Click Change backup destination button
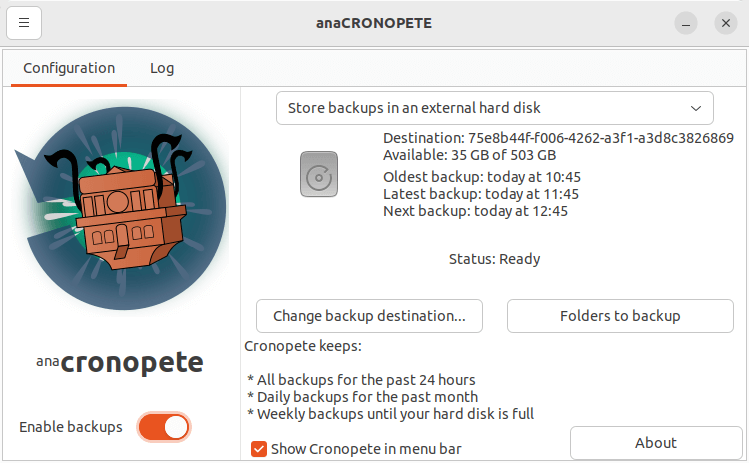This screenshot has height=463, width=749. tap(369, 316)
